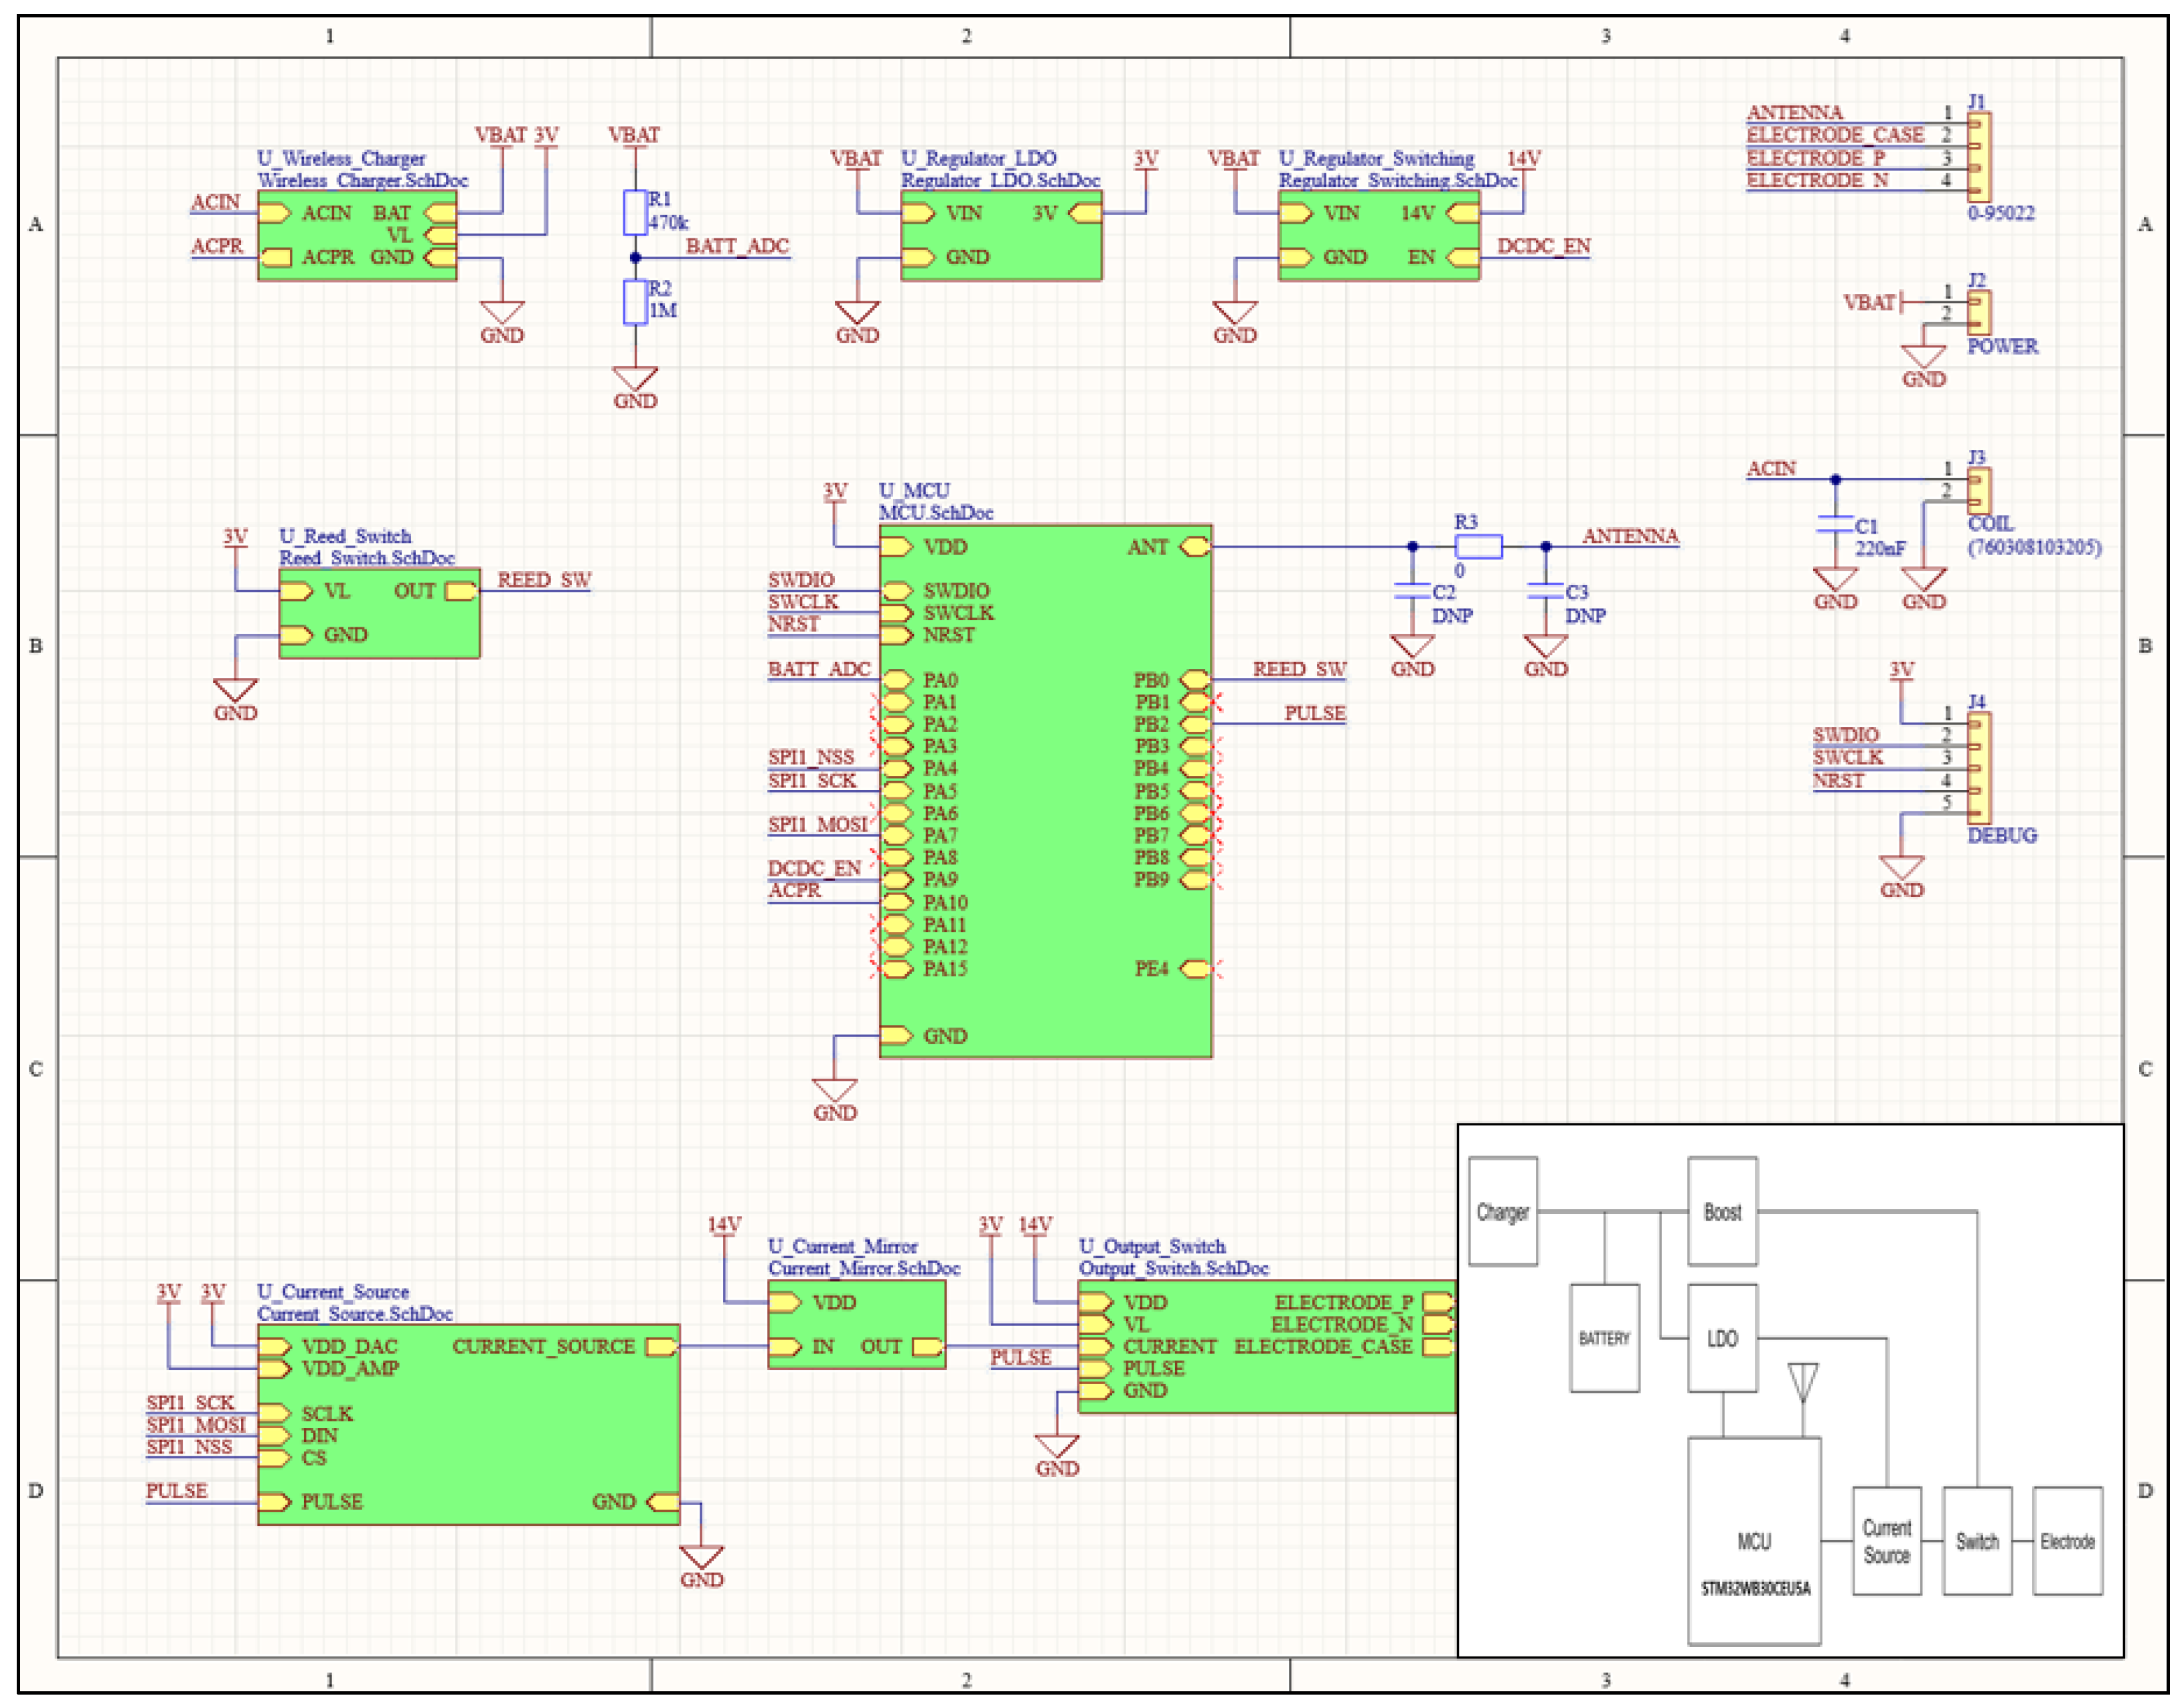Click the MCU.SchDoc file name label
This screenshot has height=1708, width=2184.
(935, 513)
